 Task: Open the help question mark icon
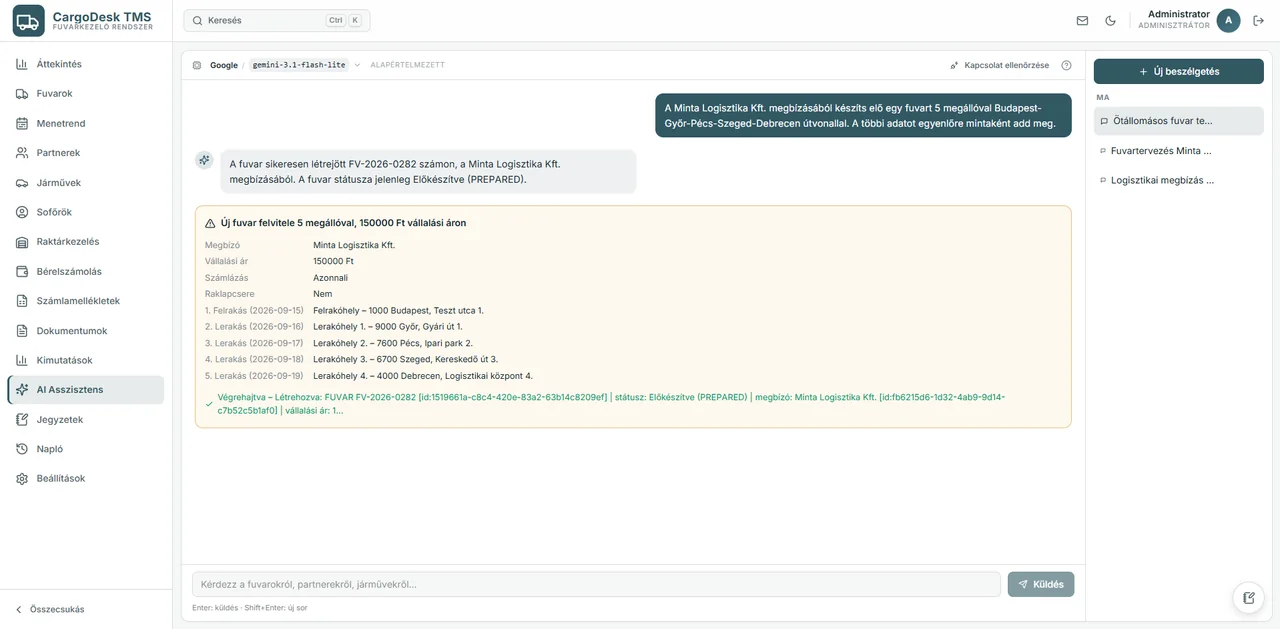coord(1066,65)
